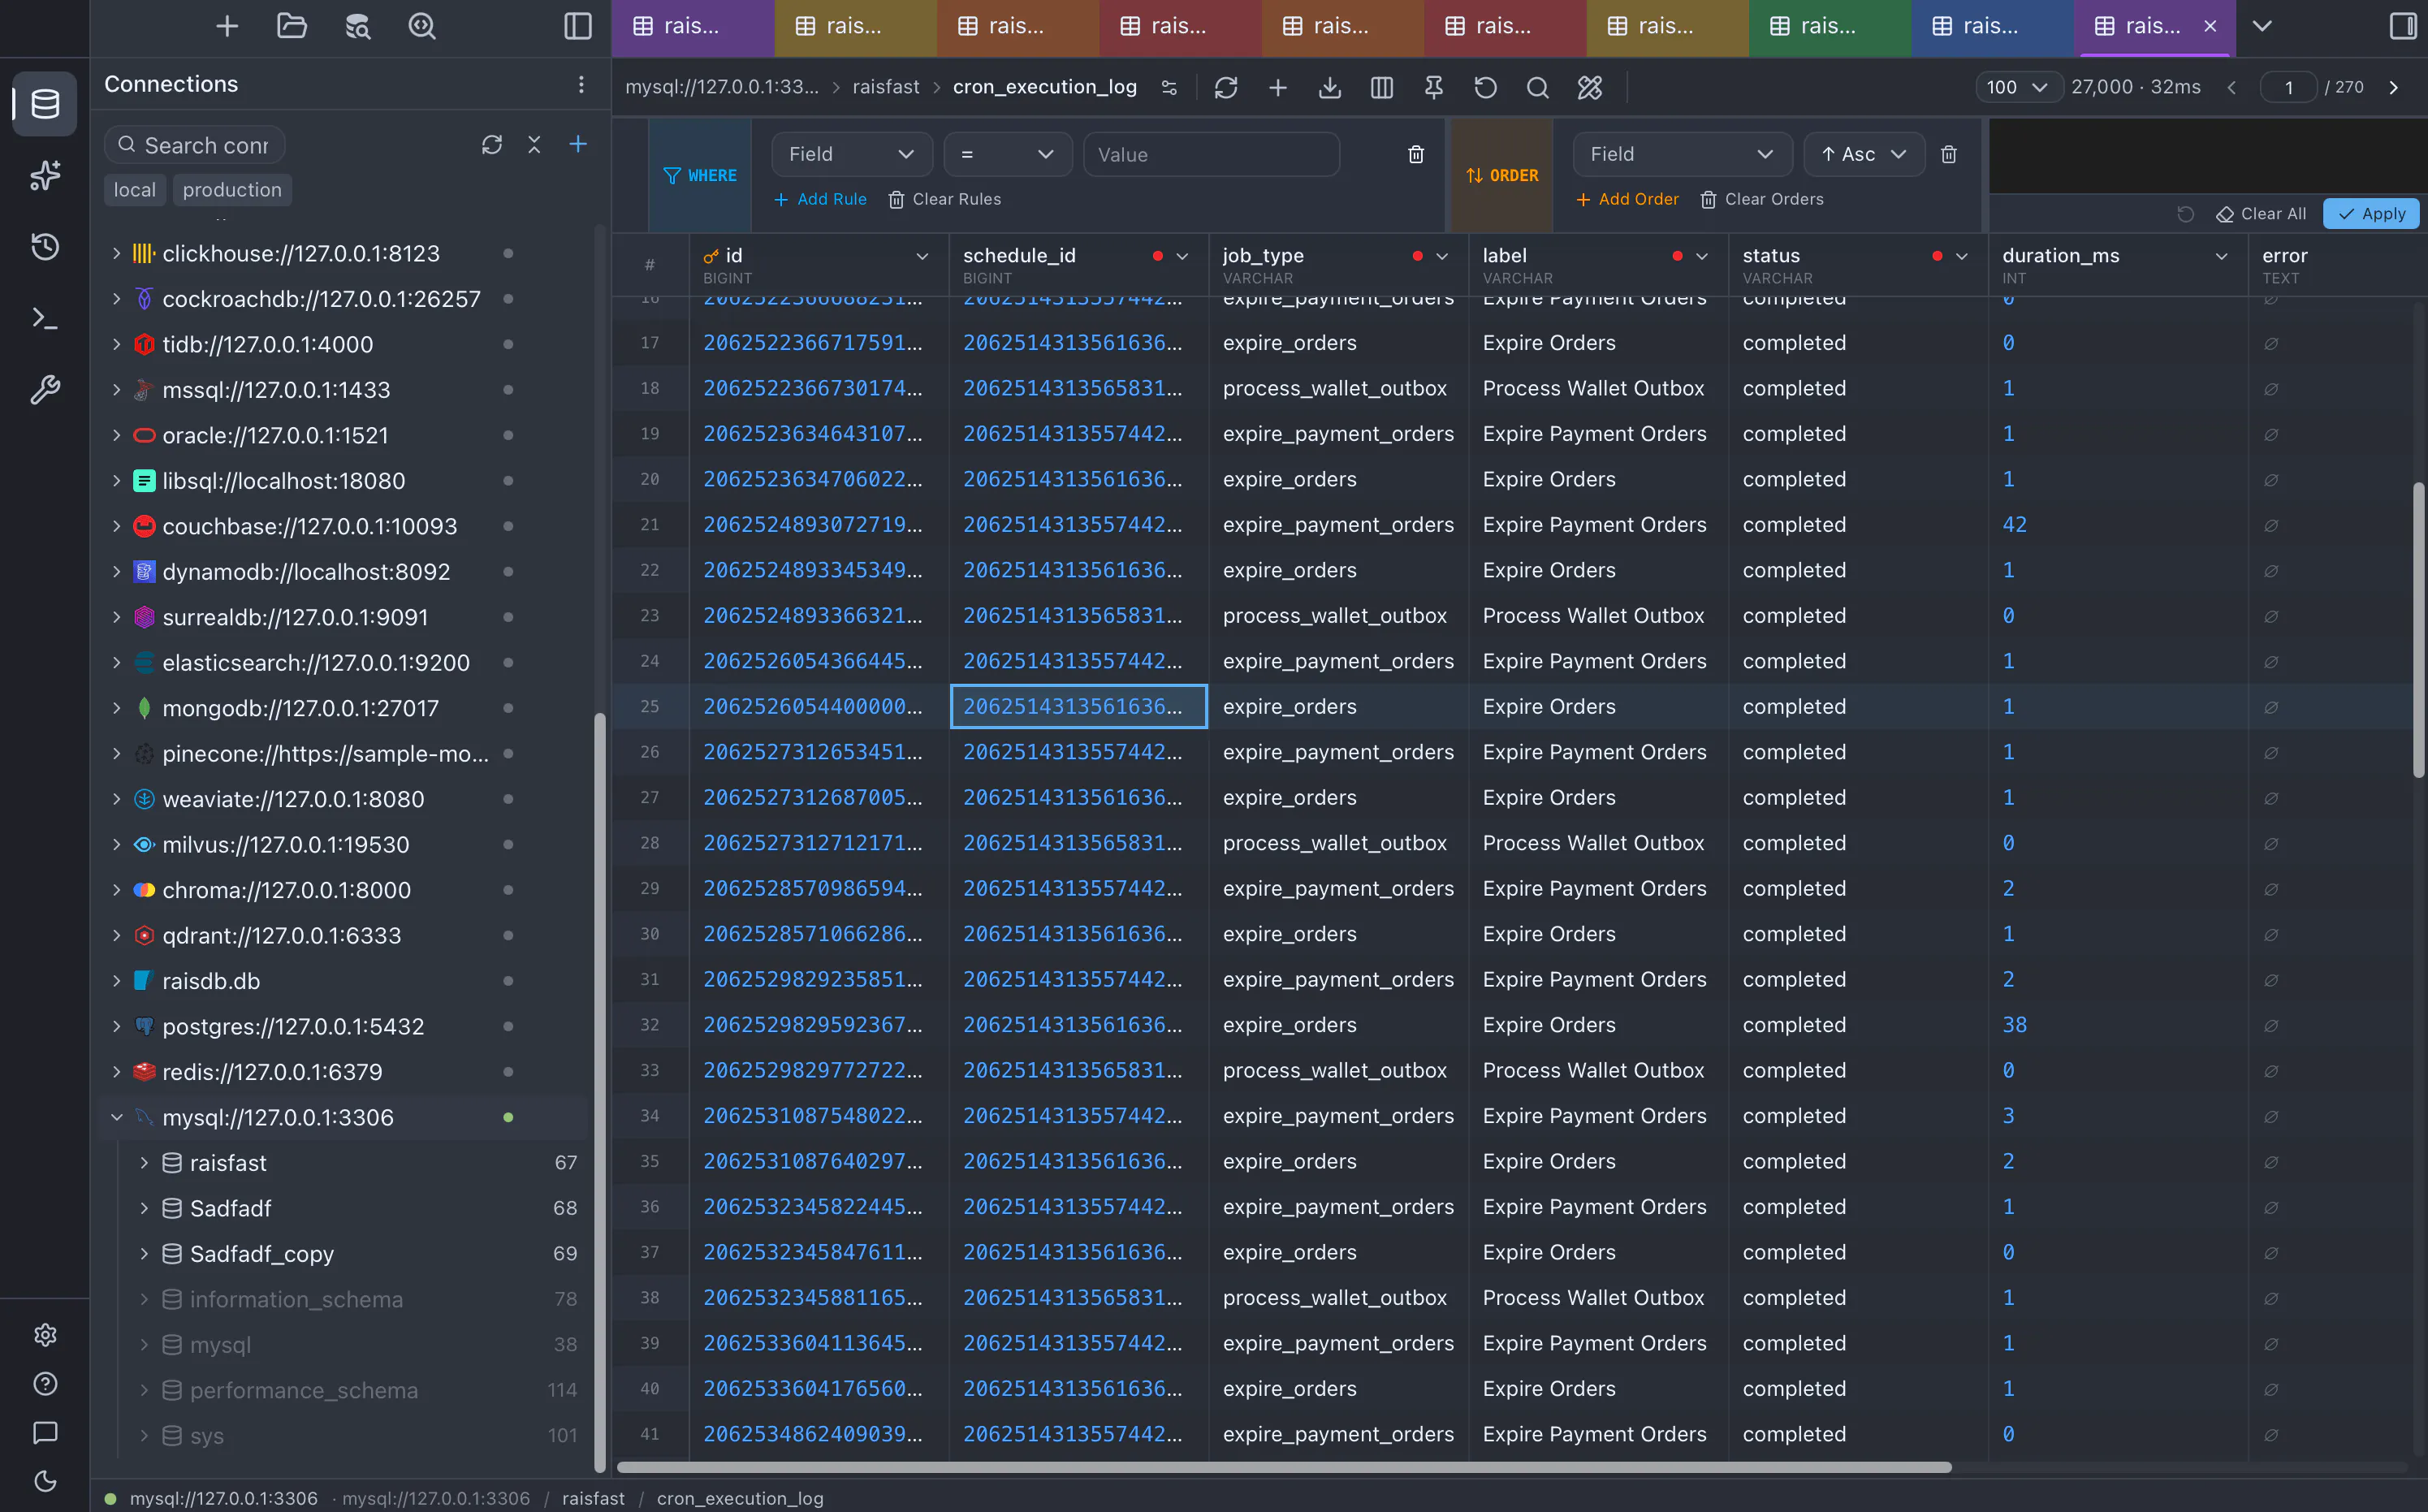Image resolution: width=2428 pixels, height=1512 pixels.
Task: Open the help question mark icon
Action: coord(45,1383)
